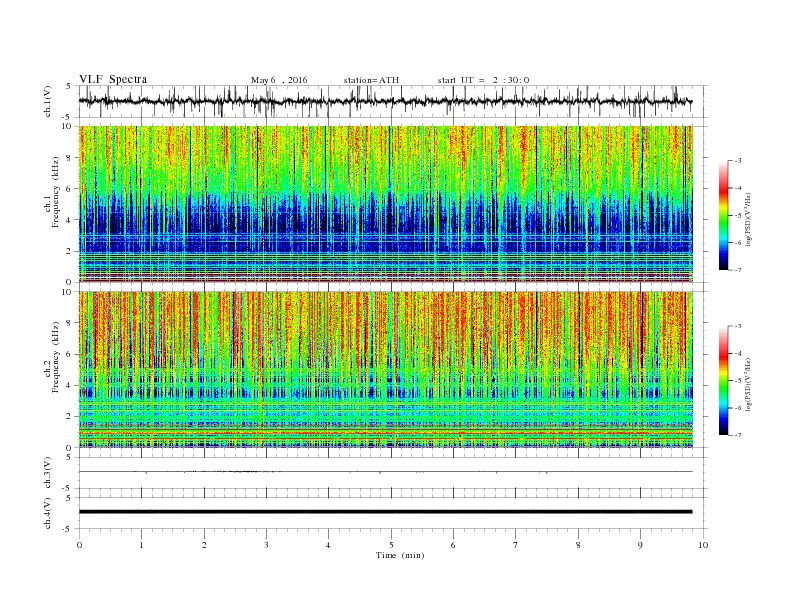Click the ch.1 'Frequency (kHz)' axis label
This screenshot has height=612, width=792.
tap(56, 192)
